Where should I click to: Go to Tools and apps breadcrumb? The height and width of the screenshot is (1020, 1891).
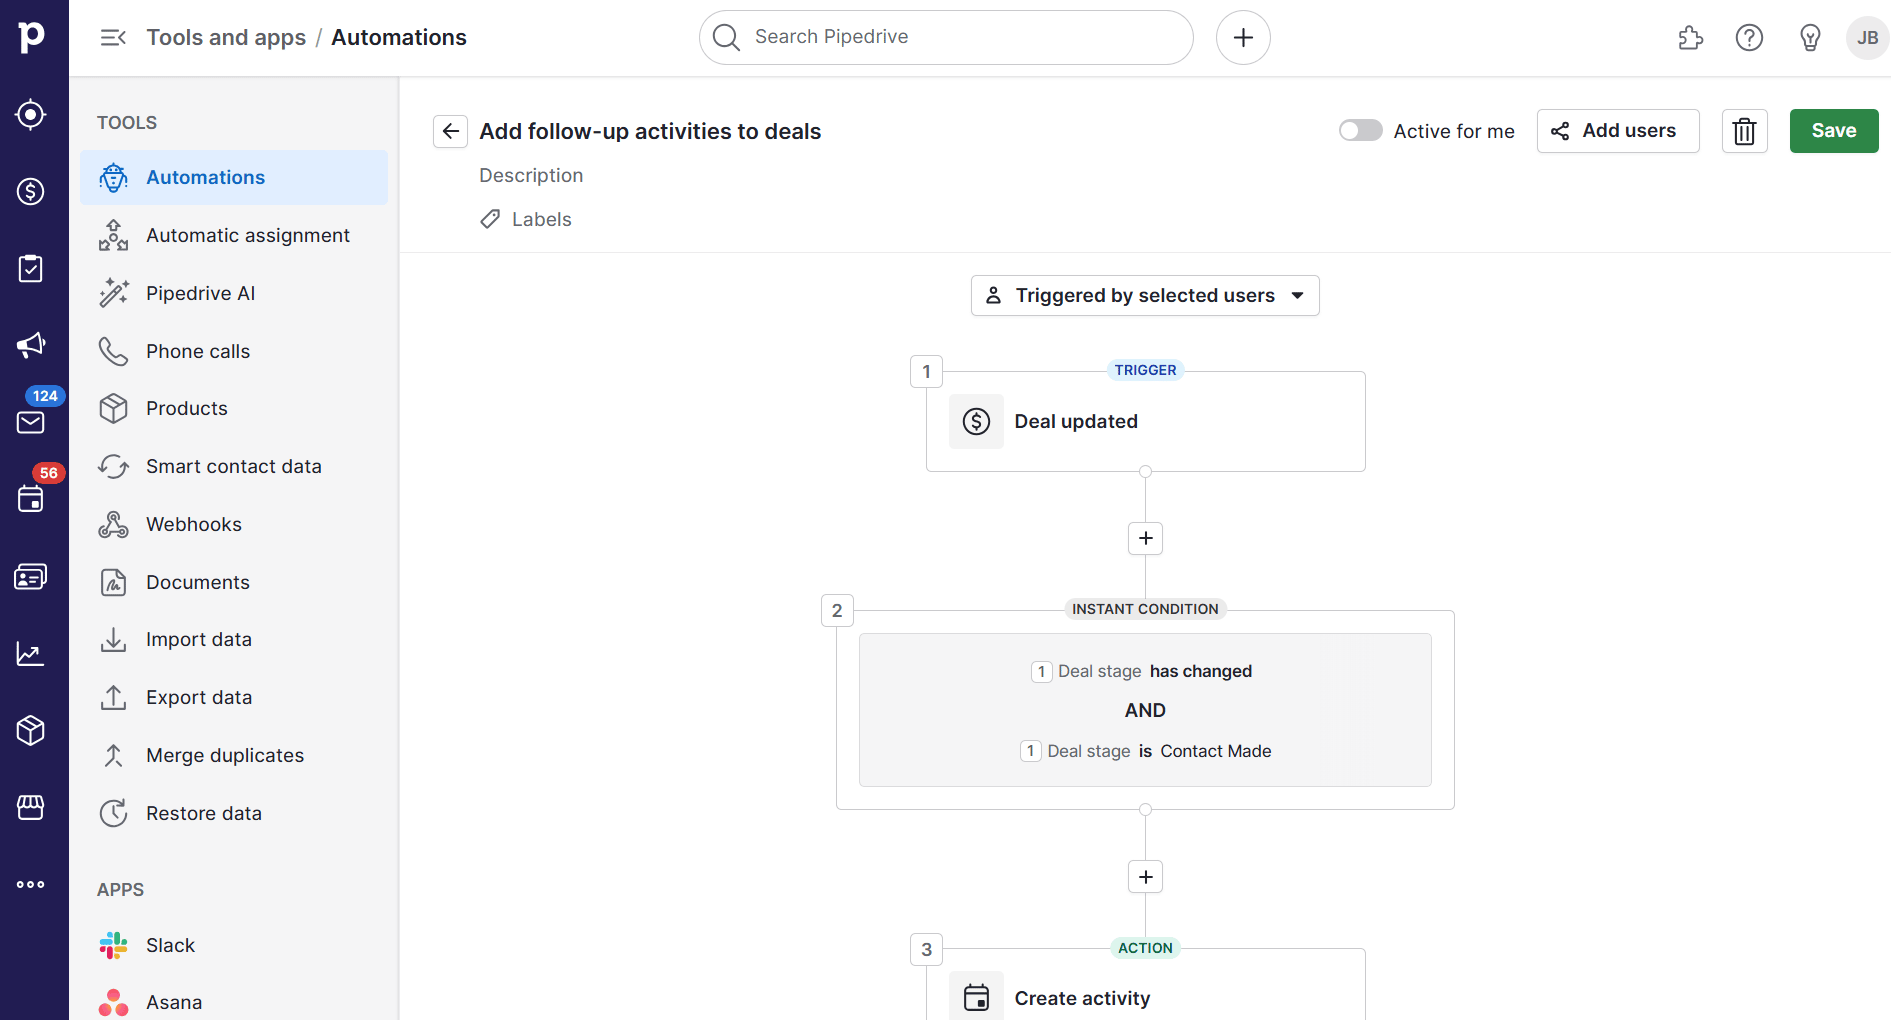226,37
